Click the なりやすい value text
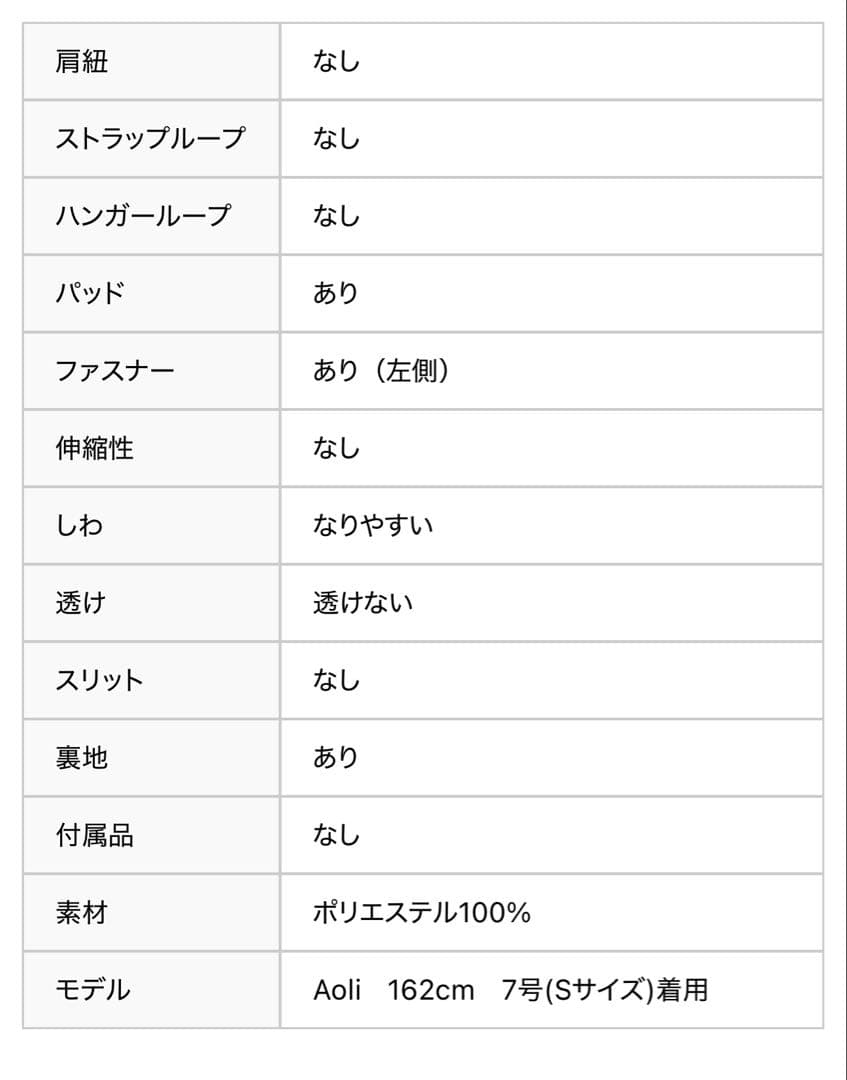Viewport: 847px width, 1080px height. [x=373, y=526]
